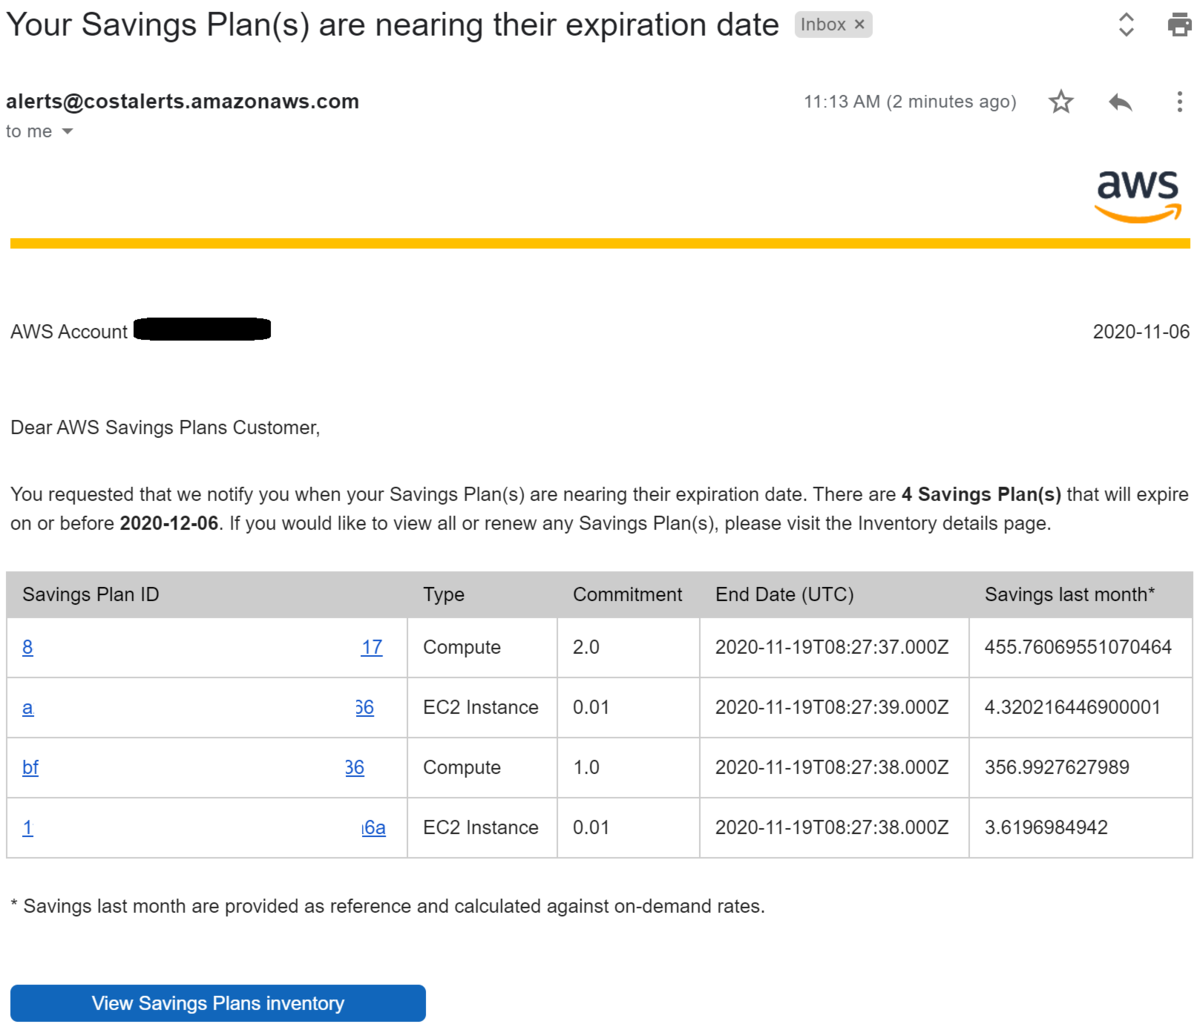Click commitment value 1.0
This screenshot has width=1200, height=1027.
(x=586, y=767)
